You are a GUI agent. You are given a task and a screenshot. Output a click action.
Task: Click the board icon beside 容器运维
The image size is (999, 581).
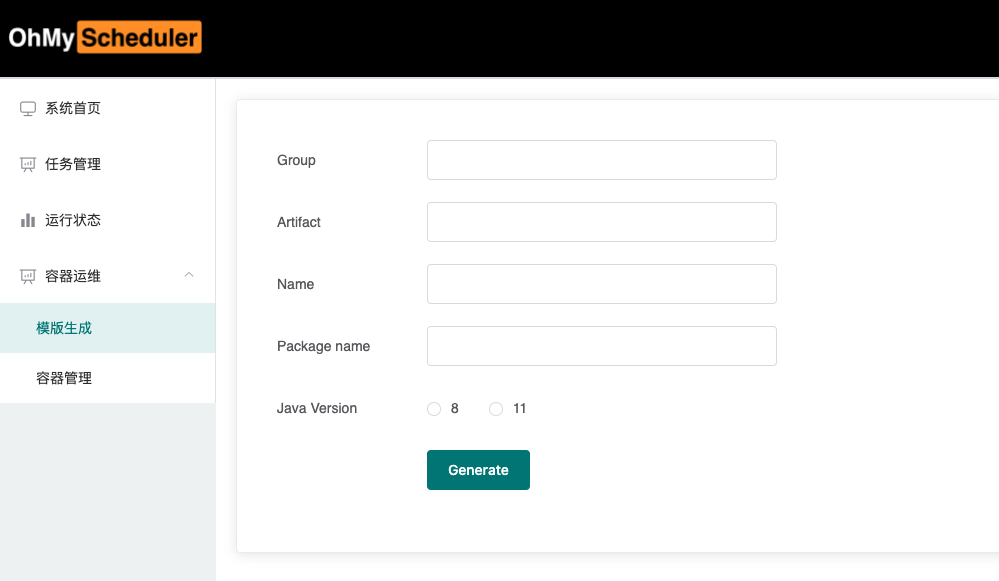tap(27, 276)
